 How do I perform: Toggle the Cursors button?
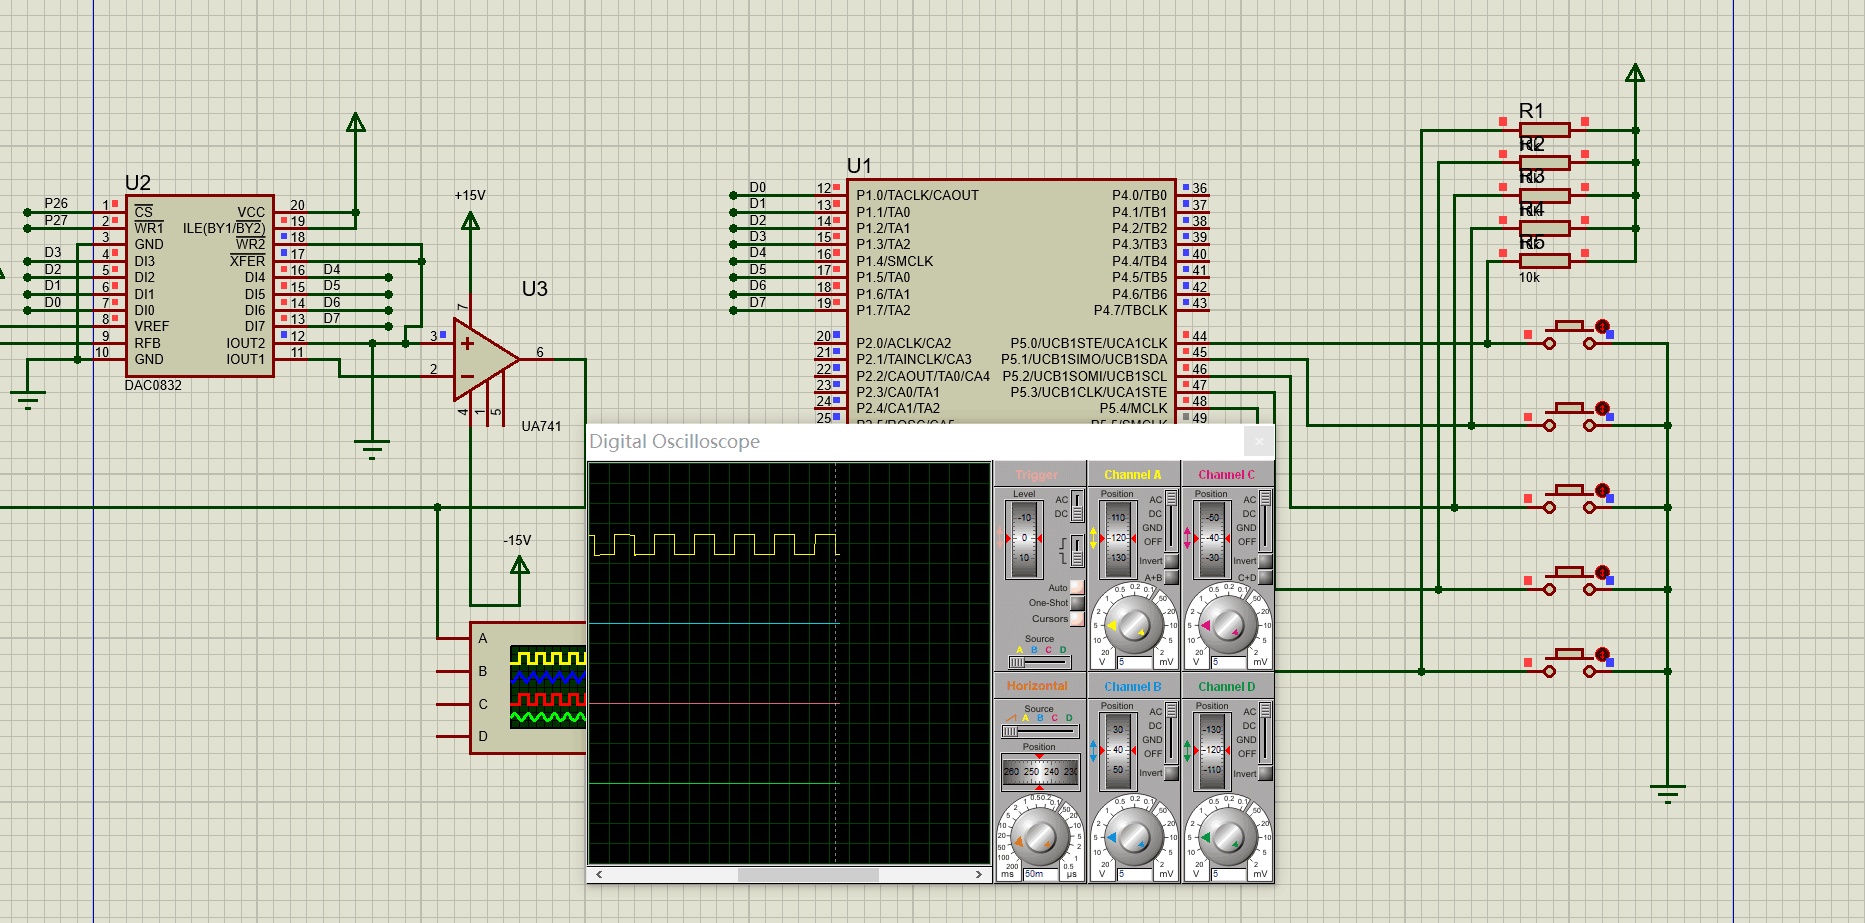[x=1077, y=619]
